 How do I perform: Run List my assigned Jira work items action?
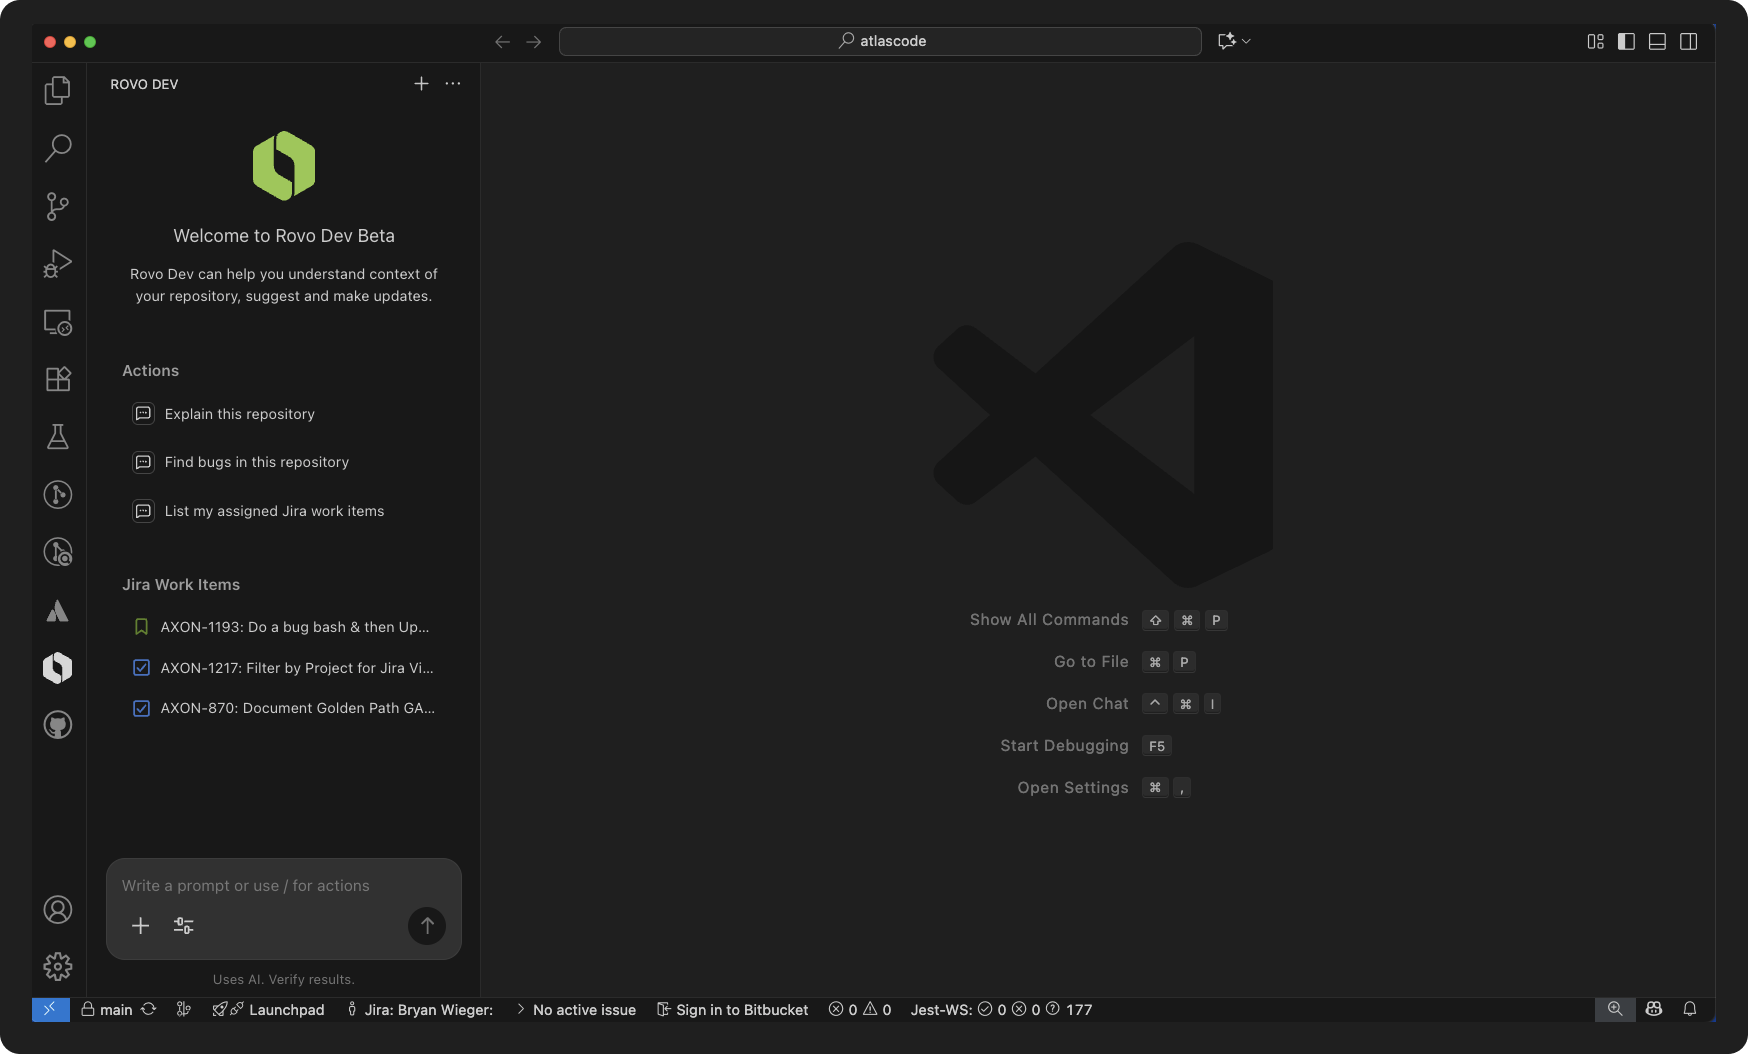coord(259,511)
